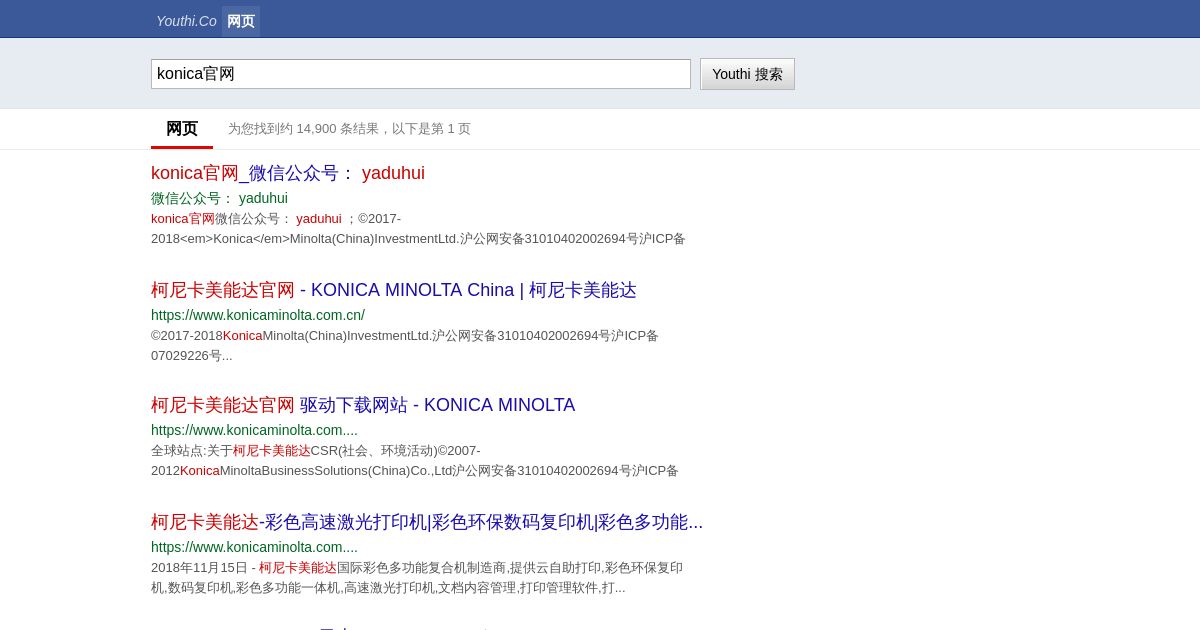Click URL https://www.konicaminolta.com.cn/
The image size is (1200, 630).
point(258,315)
